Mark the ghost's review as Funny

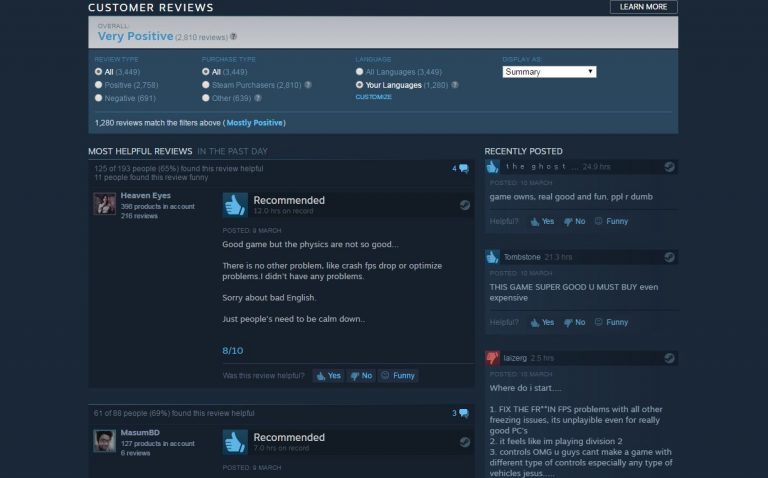pos(611,221)
